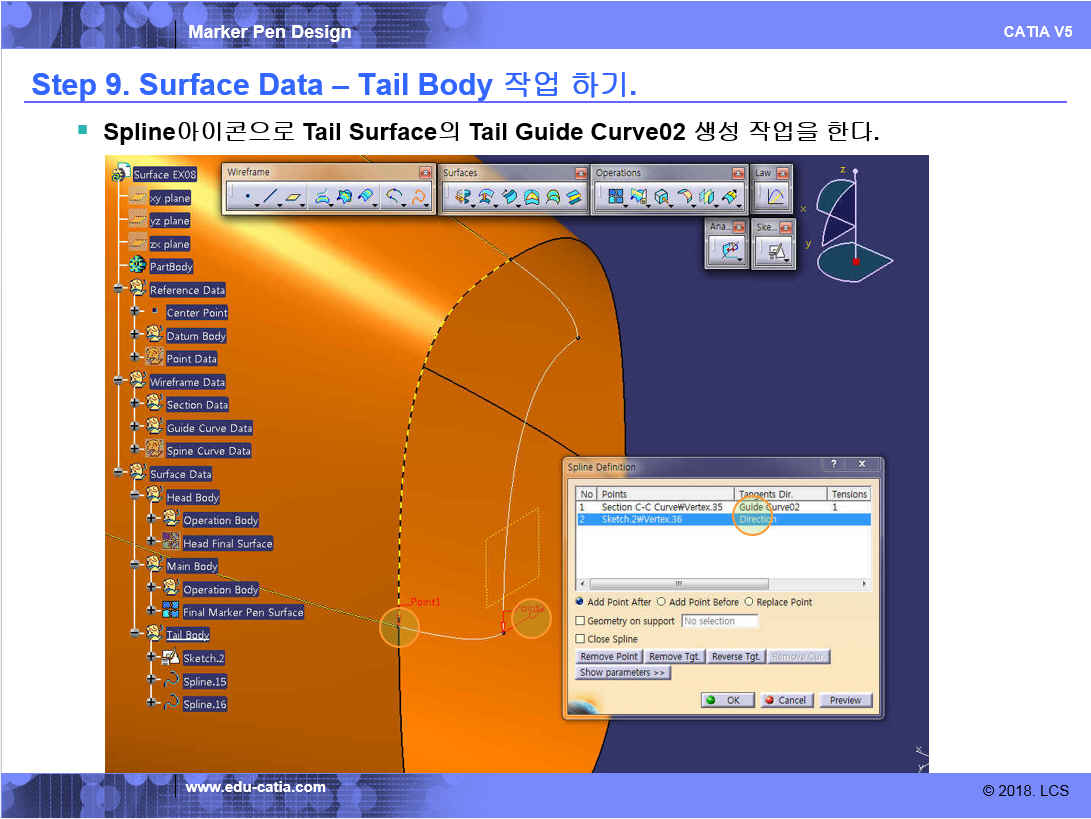Select the Add Point Before radio button

661,602
